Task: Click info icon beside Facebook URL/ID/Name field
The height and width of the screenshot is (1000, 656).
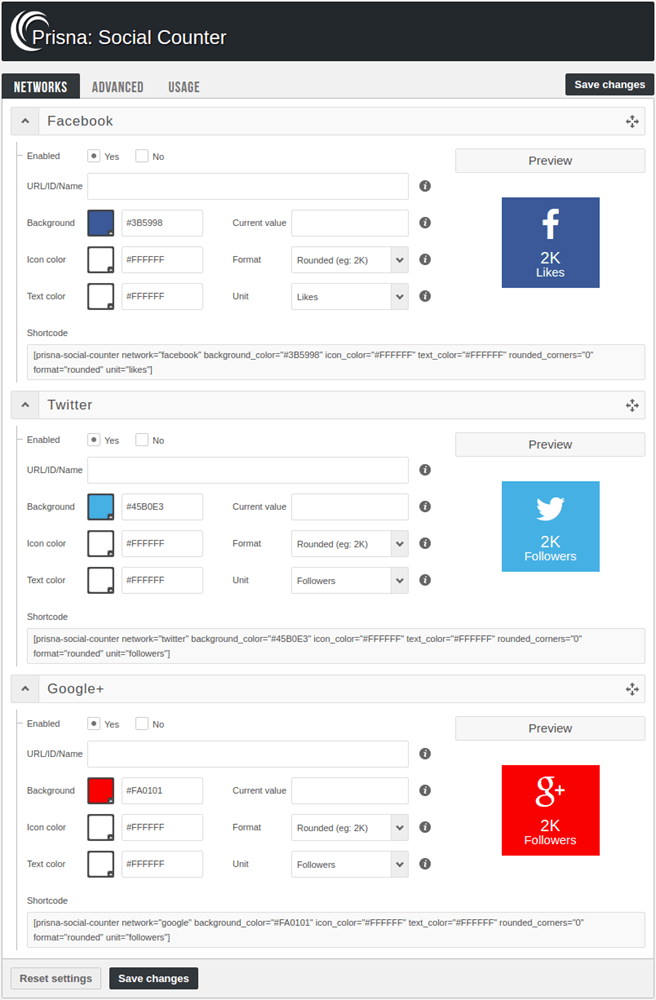Action: pyautogui.click(x=425, y=186)
